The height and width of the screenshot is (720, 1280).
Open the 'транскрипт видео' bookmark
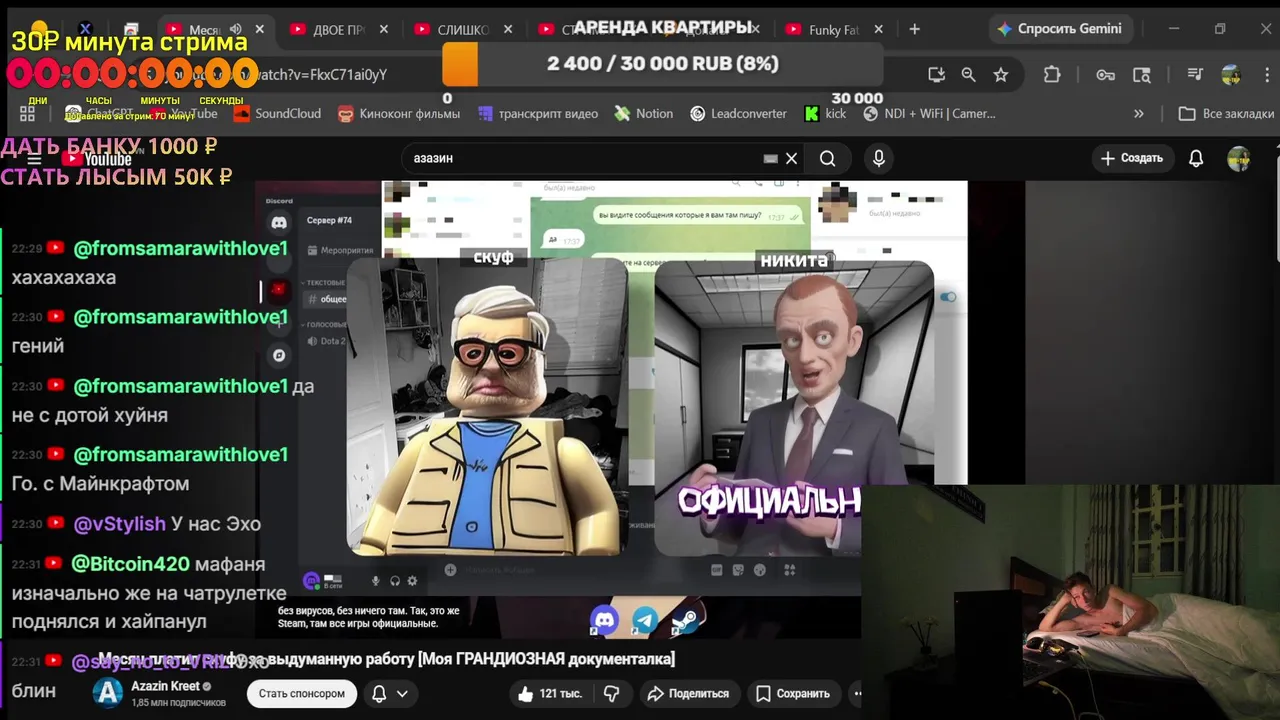point(537,114)
